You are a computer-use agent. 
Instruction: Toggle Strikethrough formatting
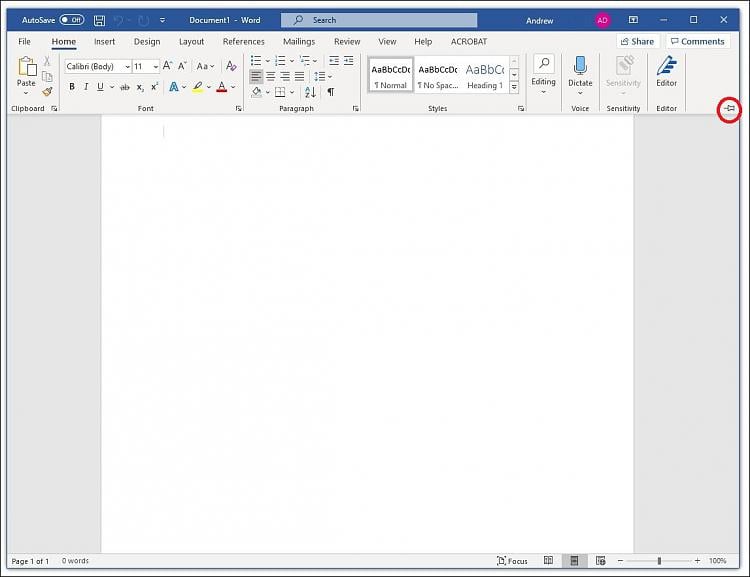pos(124,87)
